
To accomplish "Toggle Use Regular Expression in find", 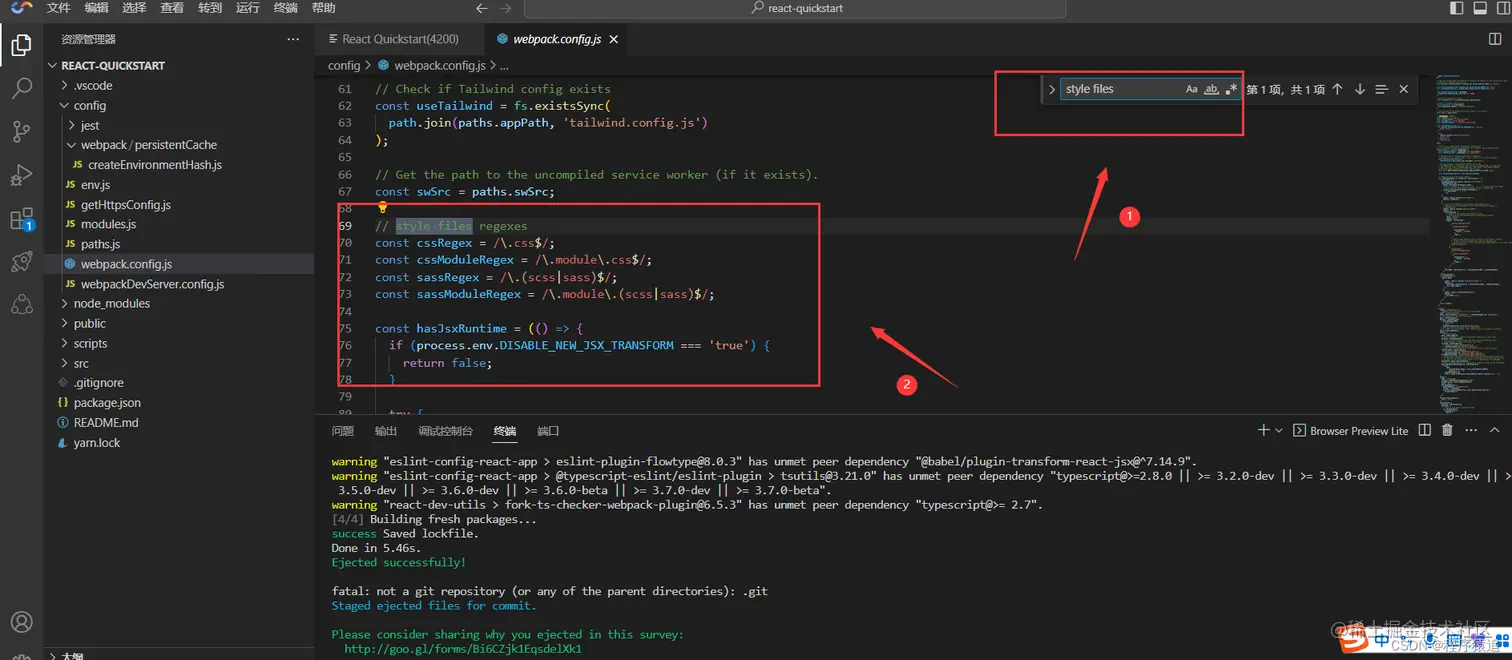I will coord(1231,89).
